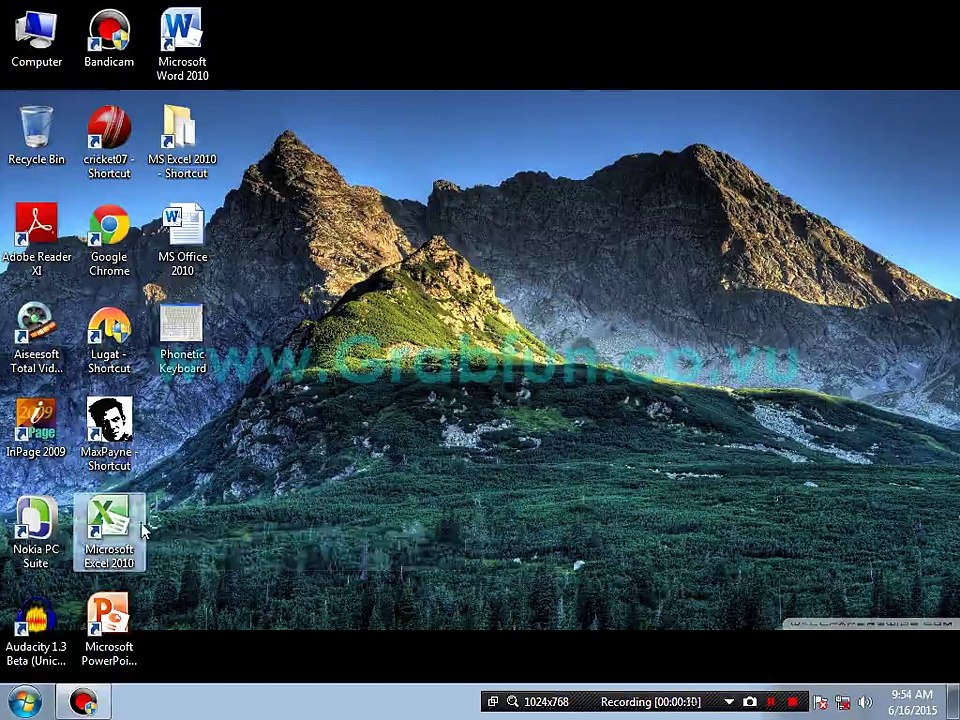960x720 pixels.
Task: Click the 1024x768 resolution text
Action: click(546, 702)
